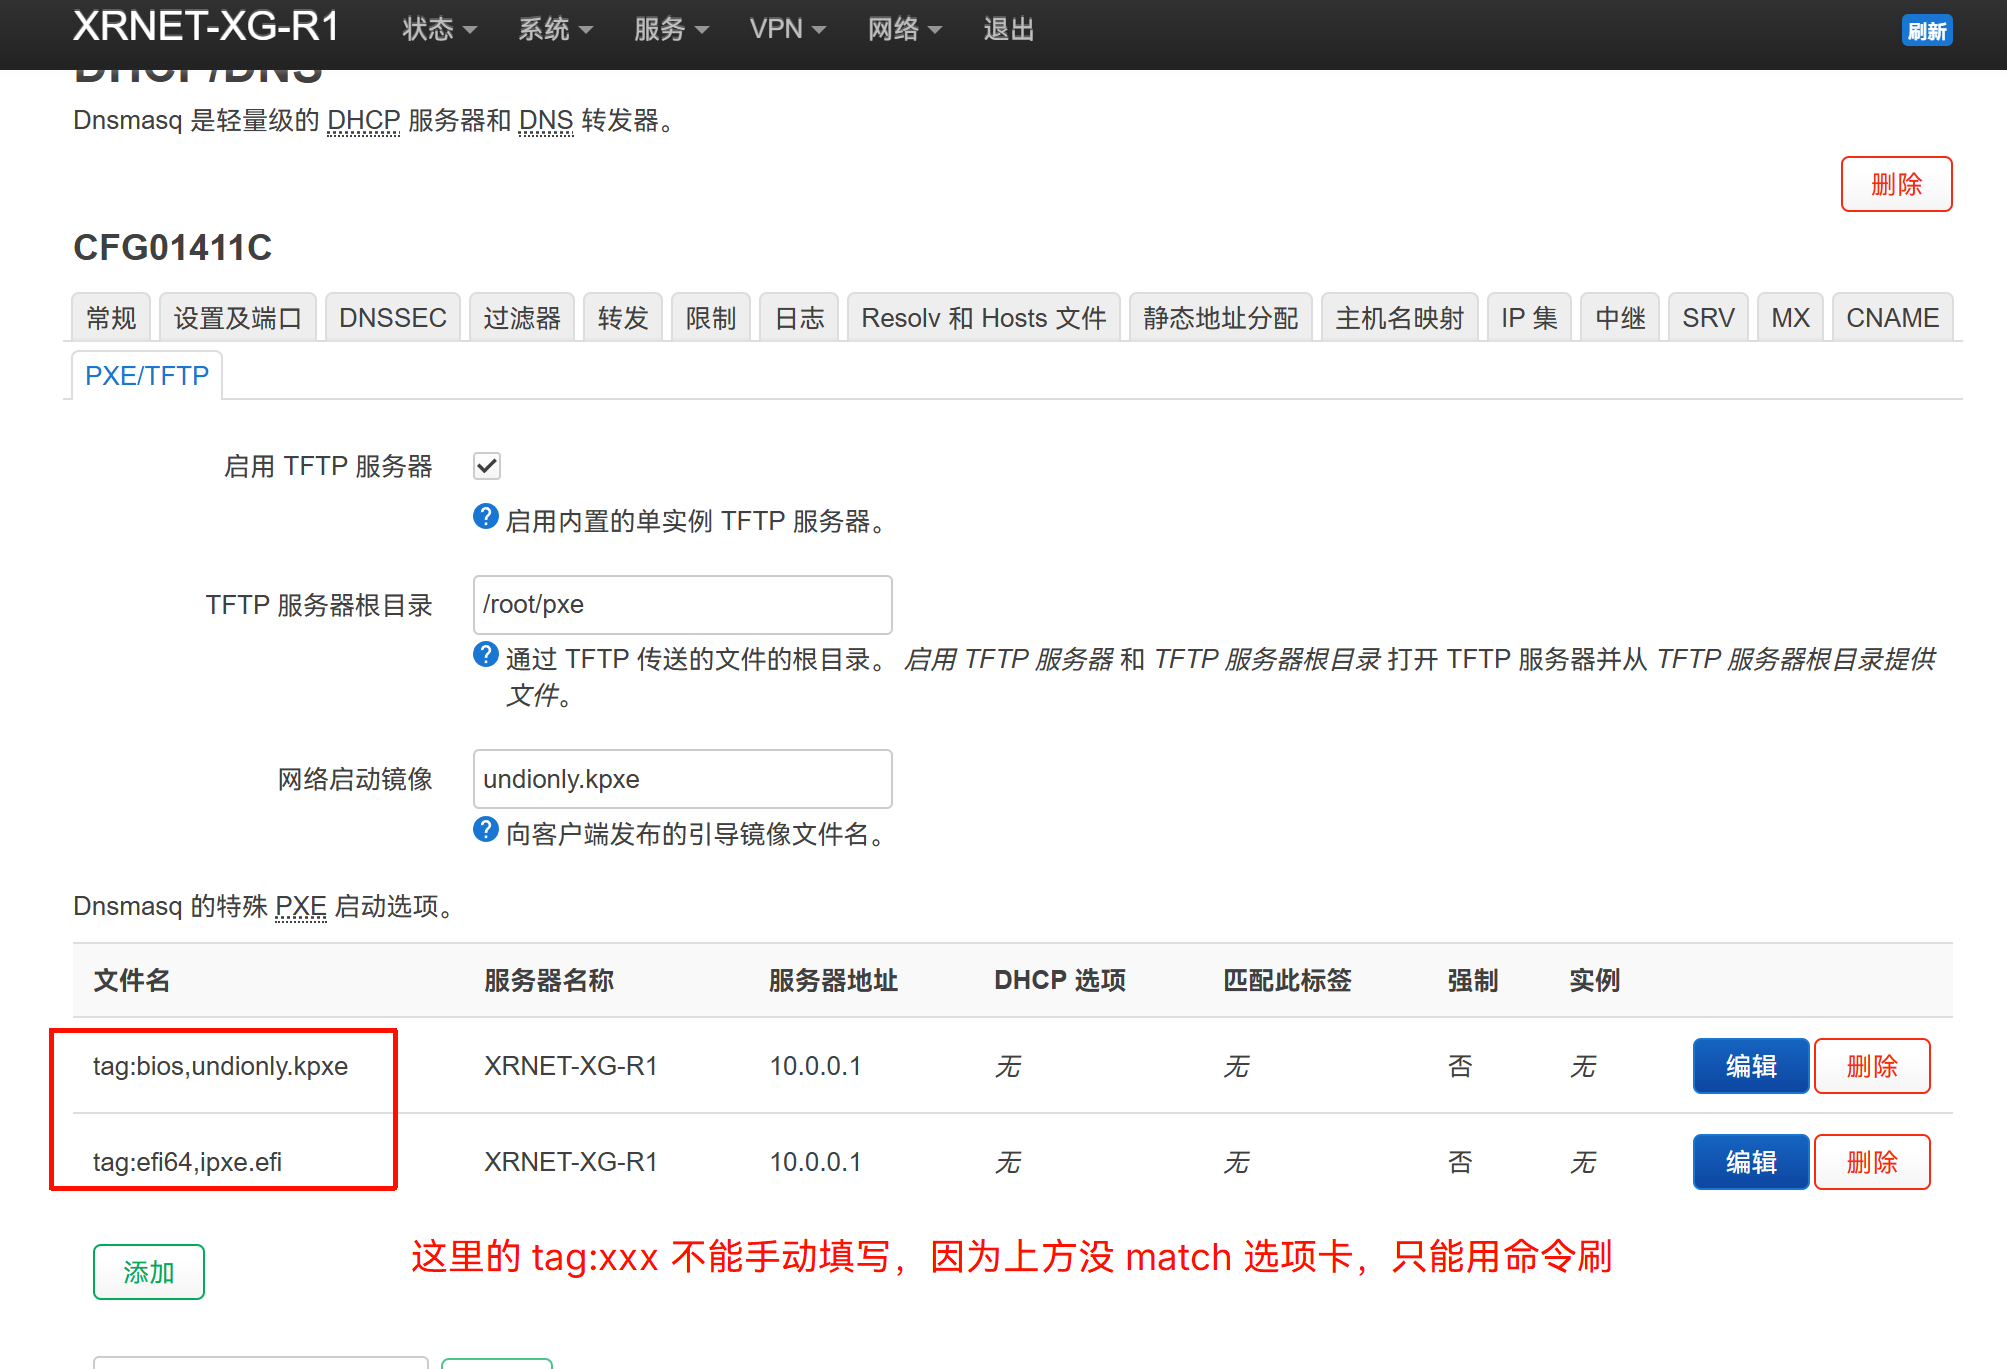Click the TFTP root directory field

[682, 605]
